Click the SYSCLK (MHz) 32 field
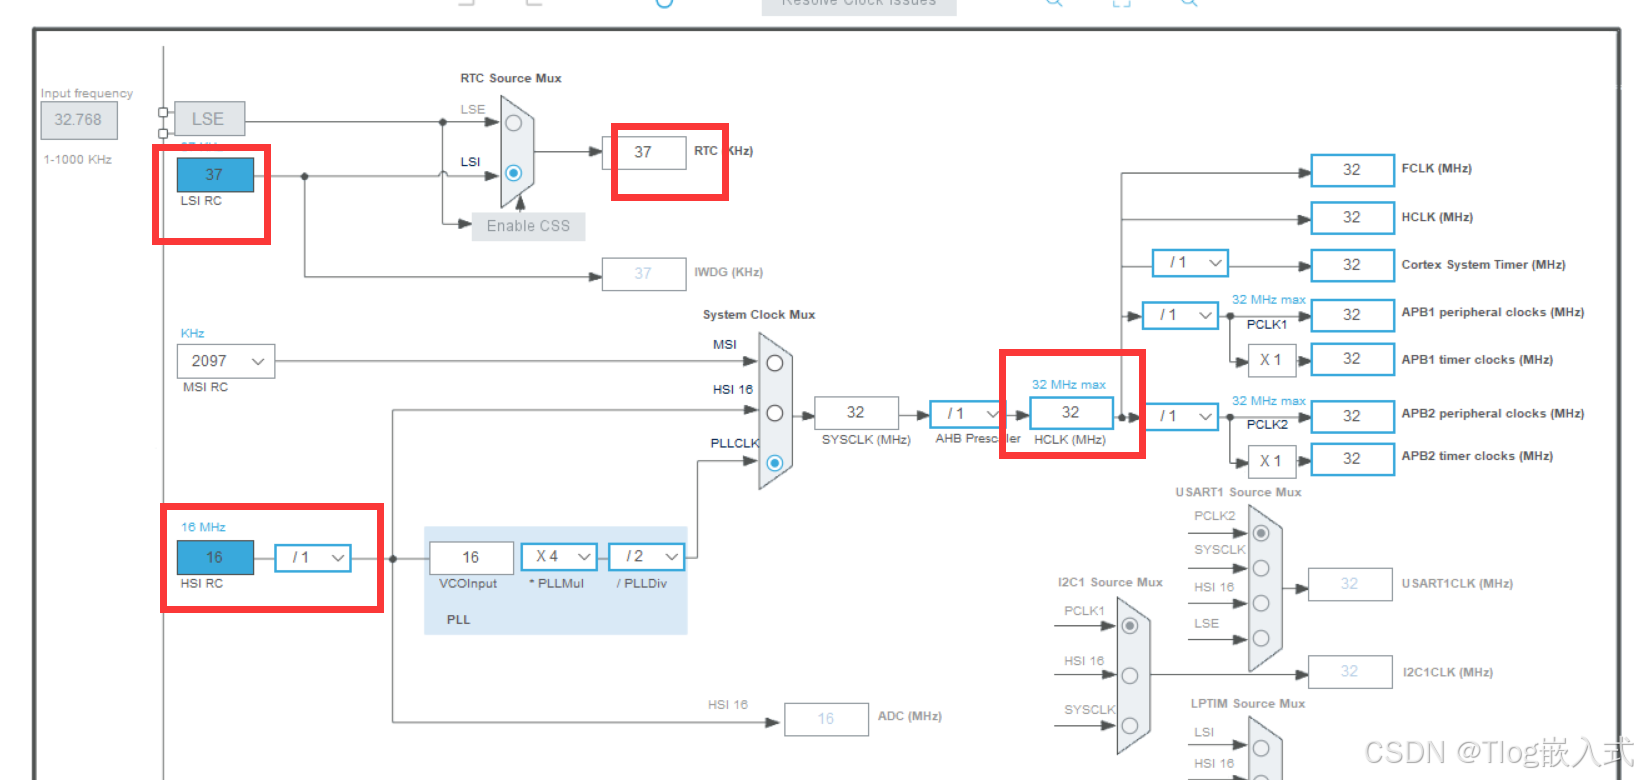 click(x=856, y=412)
